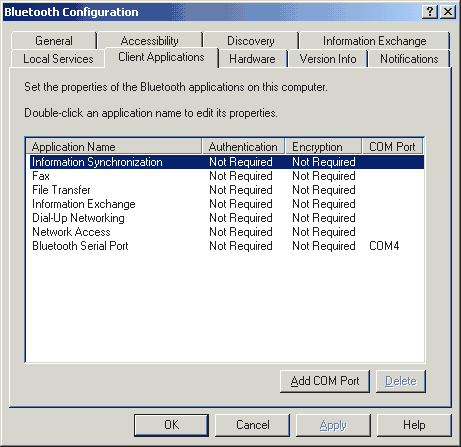
Task: View the Version Info tab
Action: click(x=328, y=59)
